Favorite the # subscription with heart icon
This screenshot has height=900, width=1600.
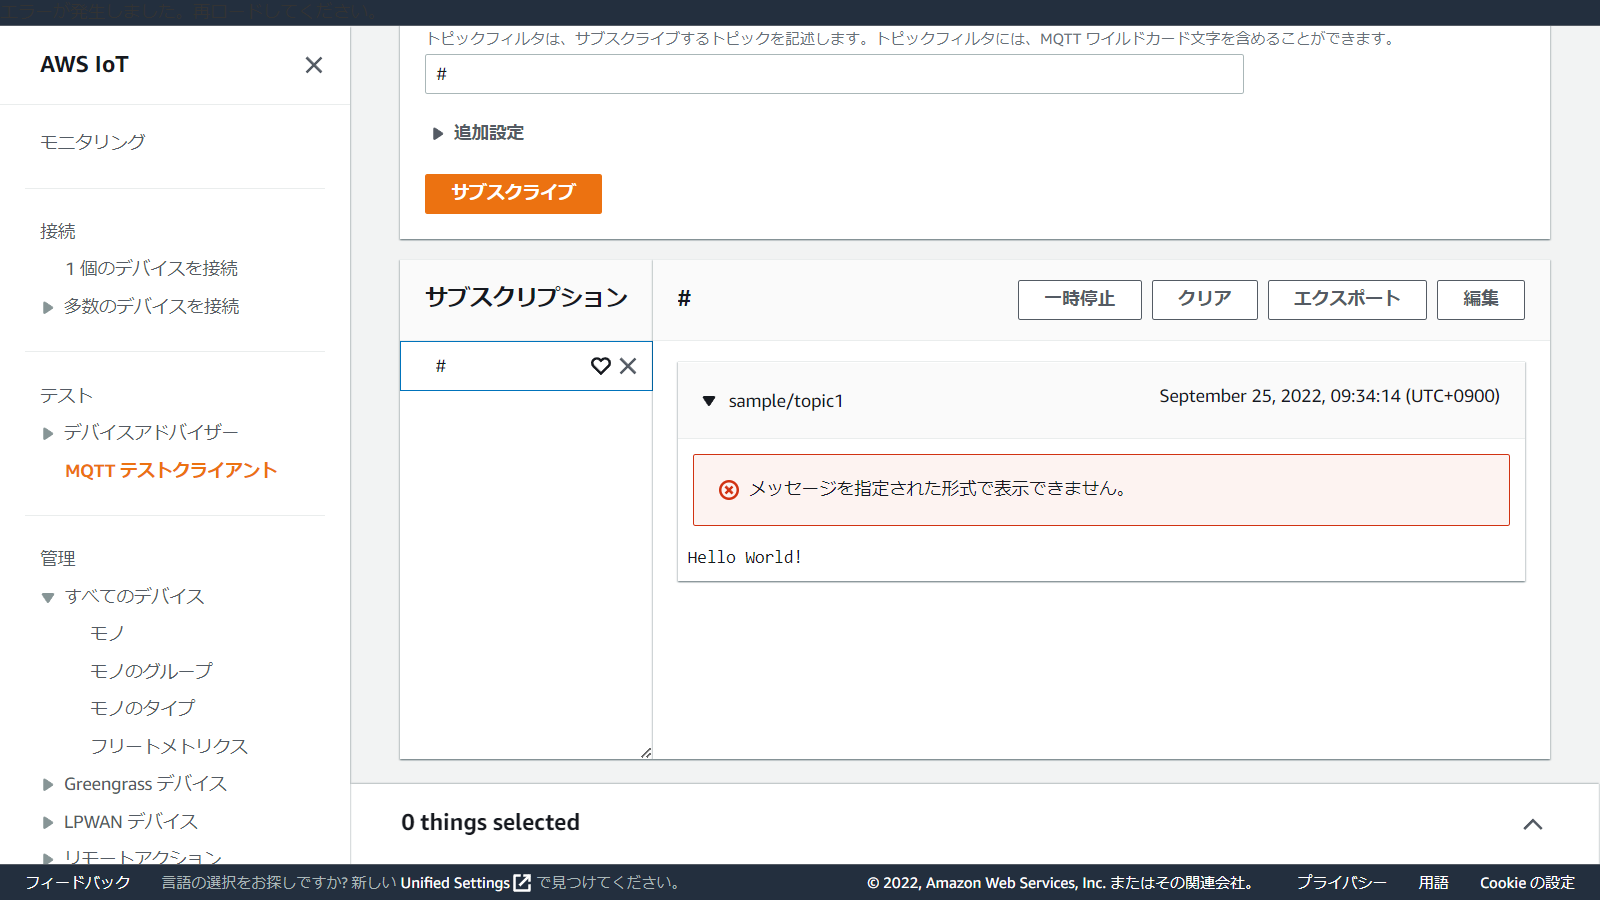coord(600,366)
